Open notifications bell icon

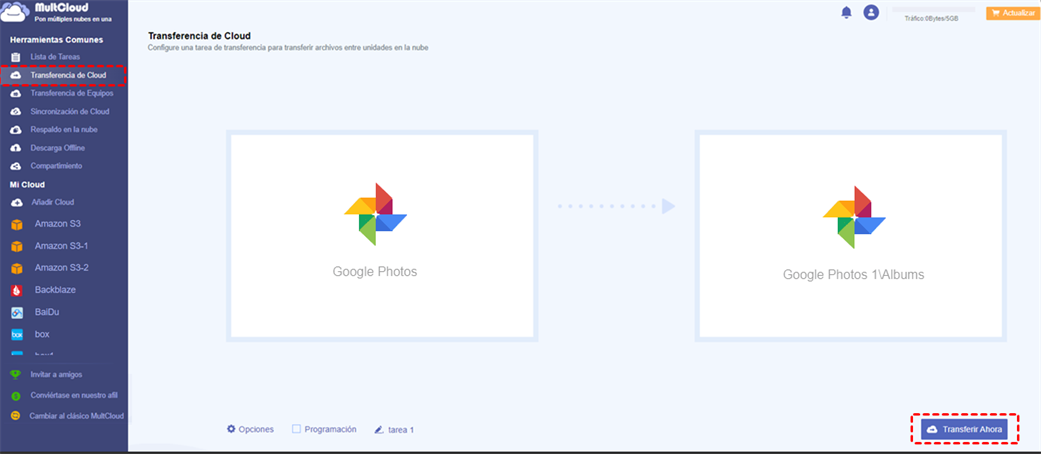pos(846,12)
